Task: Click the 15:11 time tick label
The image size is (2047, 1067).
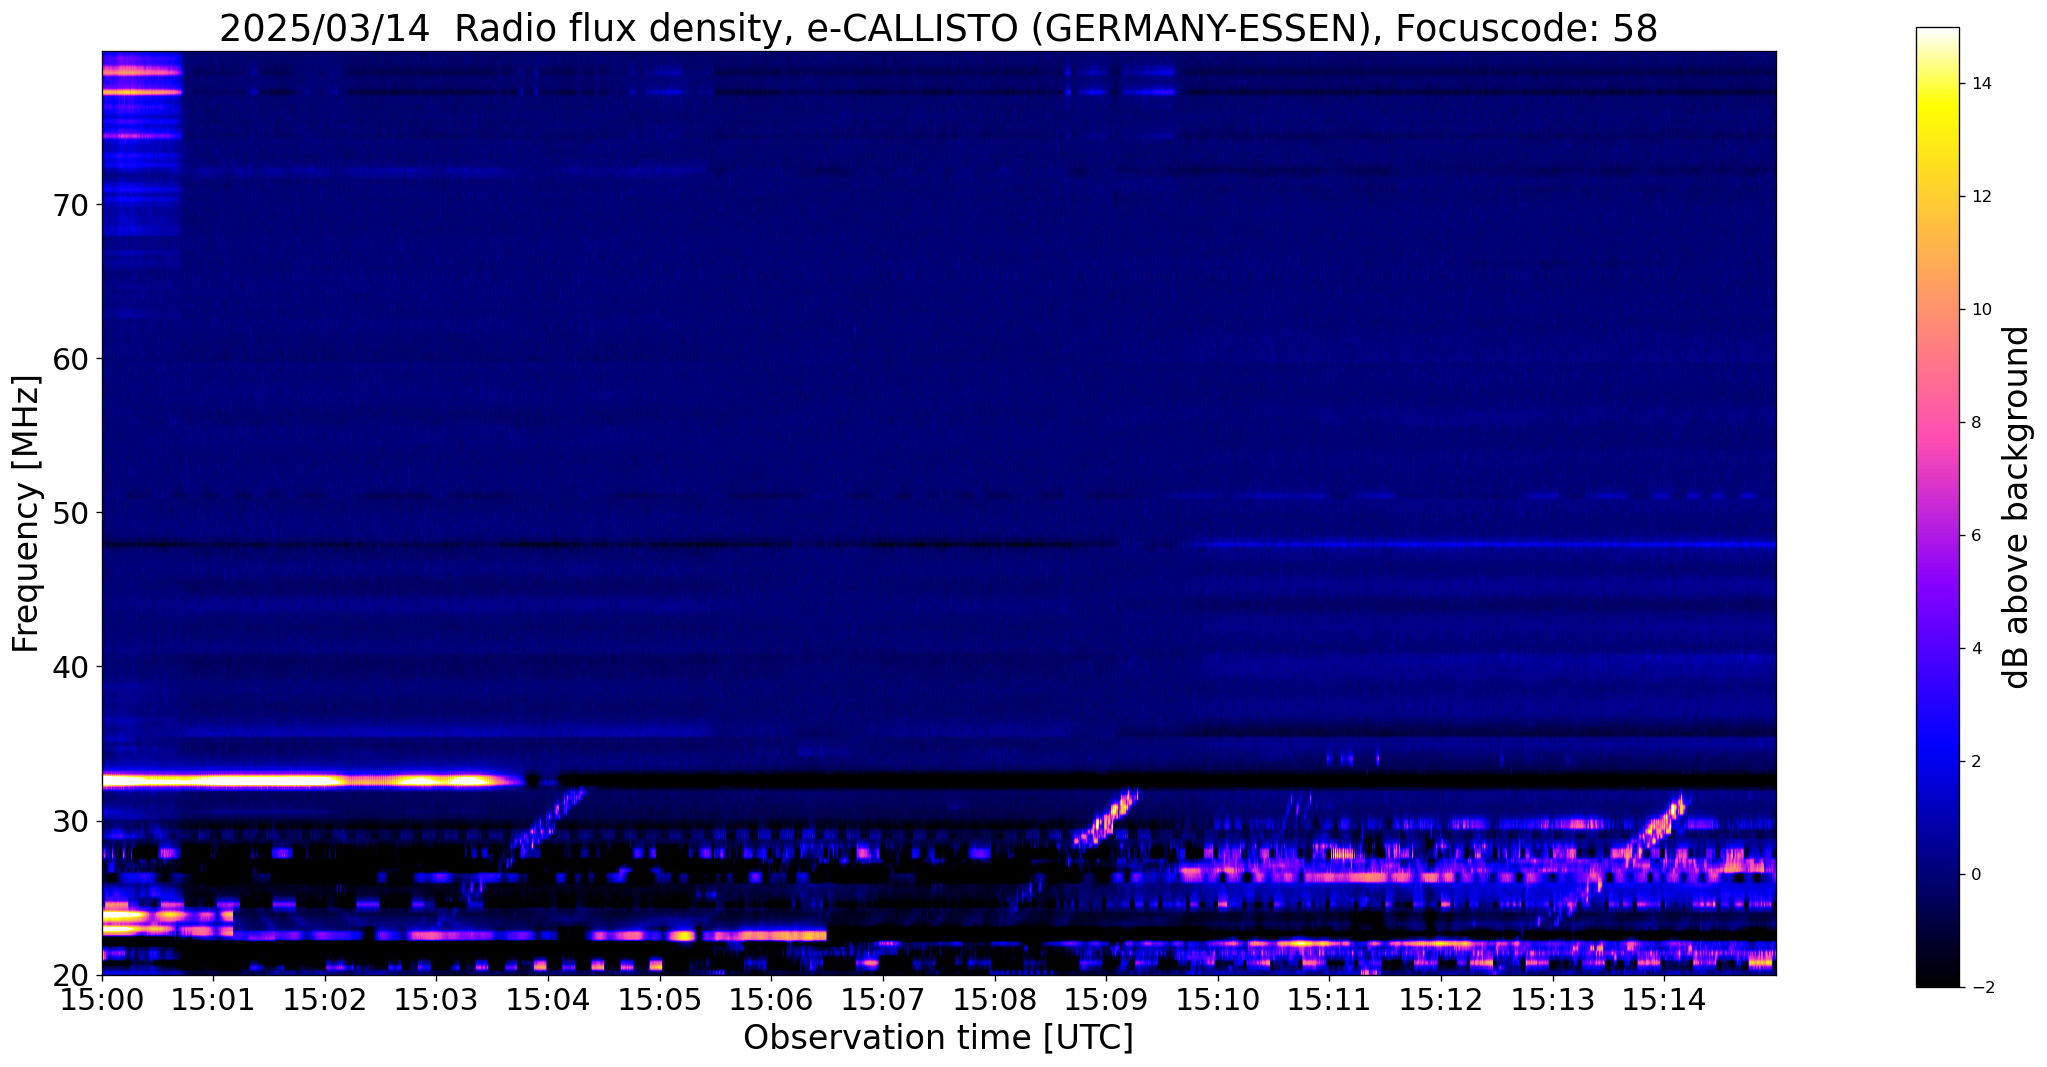Action: 1330,1000
